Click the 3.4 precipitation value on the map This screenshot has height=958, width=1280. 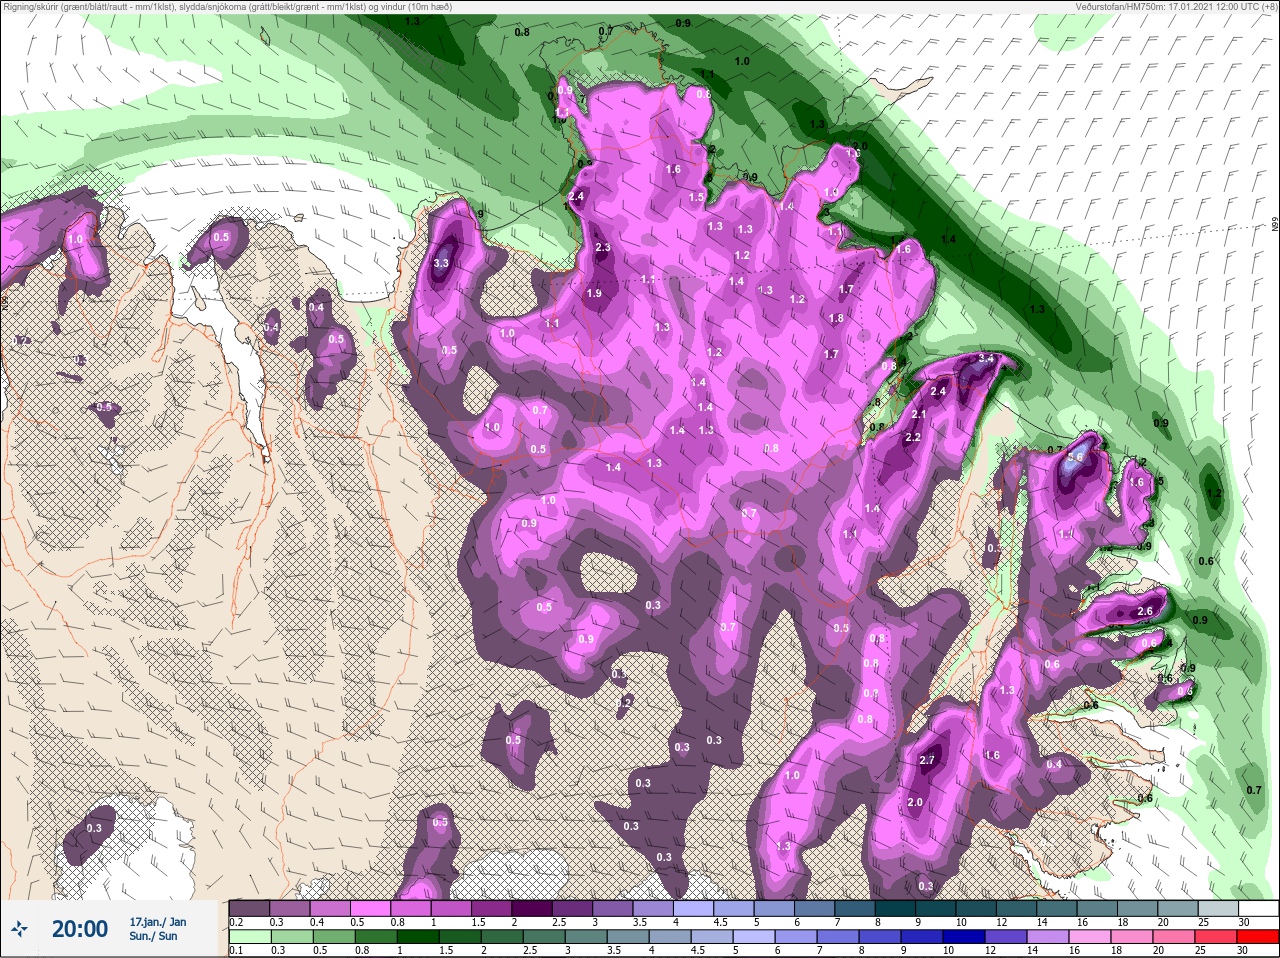pos(985,358)
